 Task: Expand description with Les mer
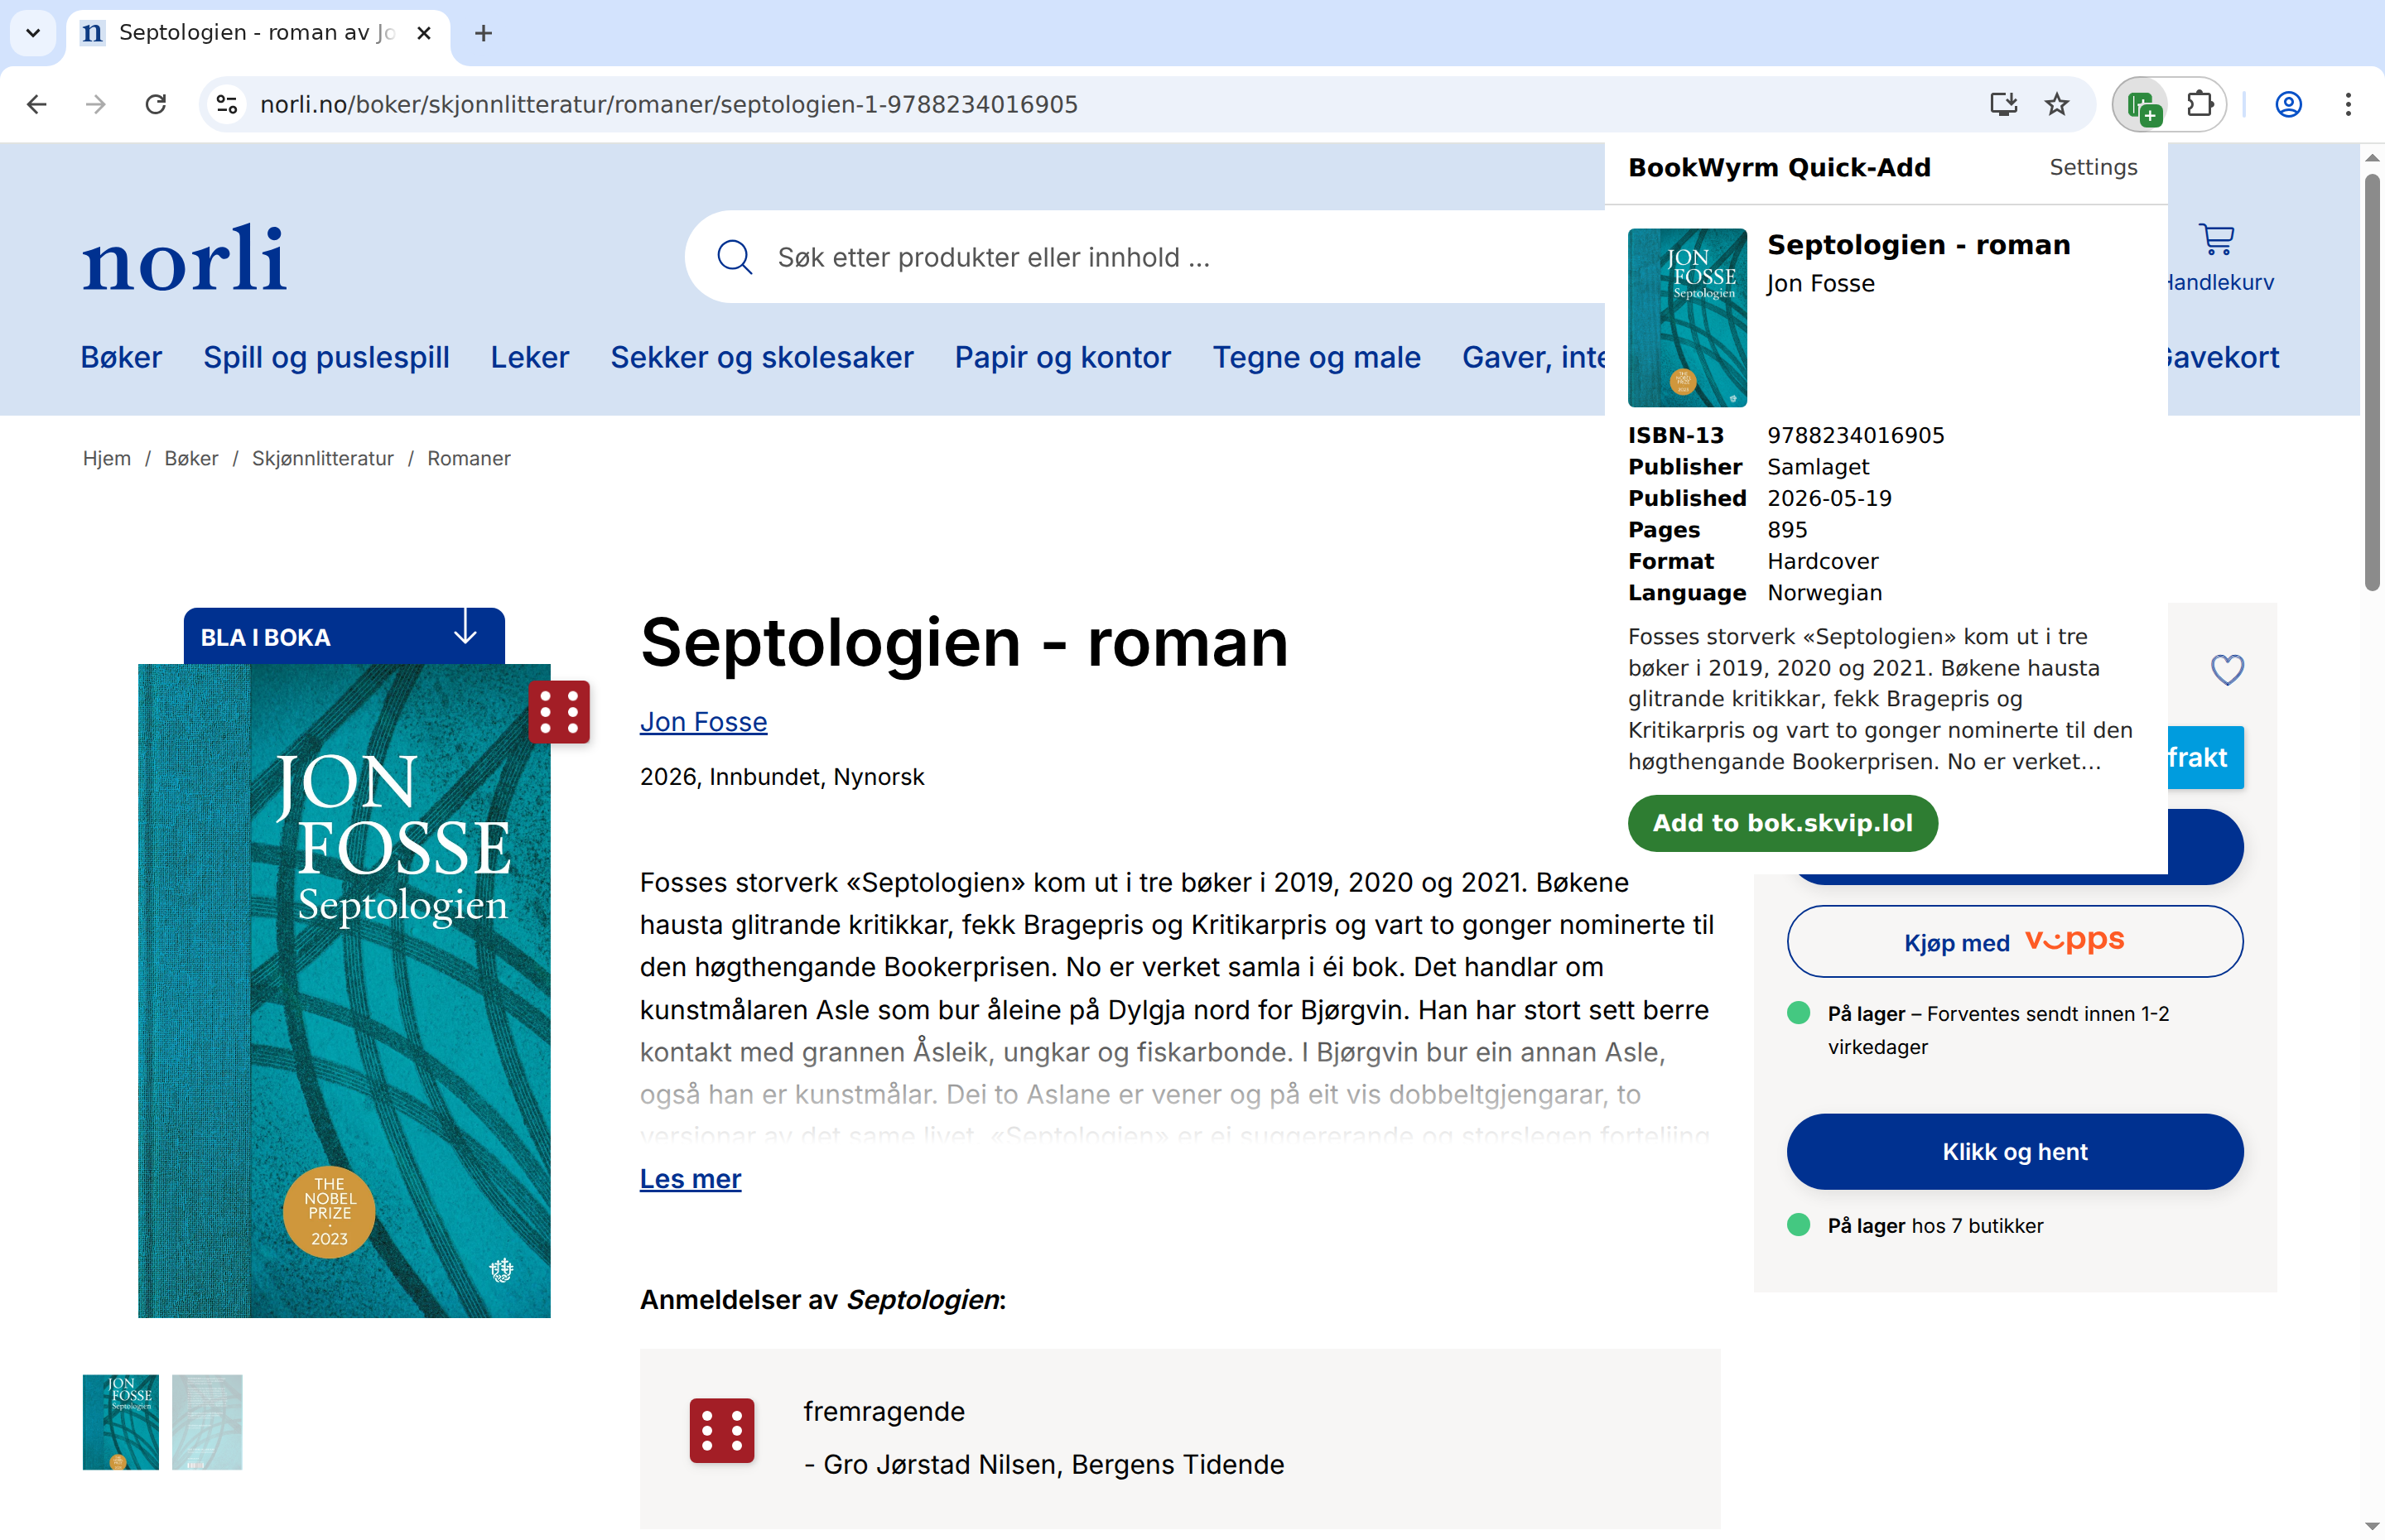(x=690, y=1178)
